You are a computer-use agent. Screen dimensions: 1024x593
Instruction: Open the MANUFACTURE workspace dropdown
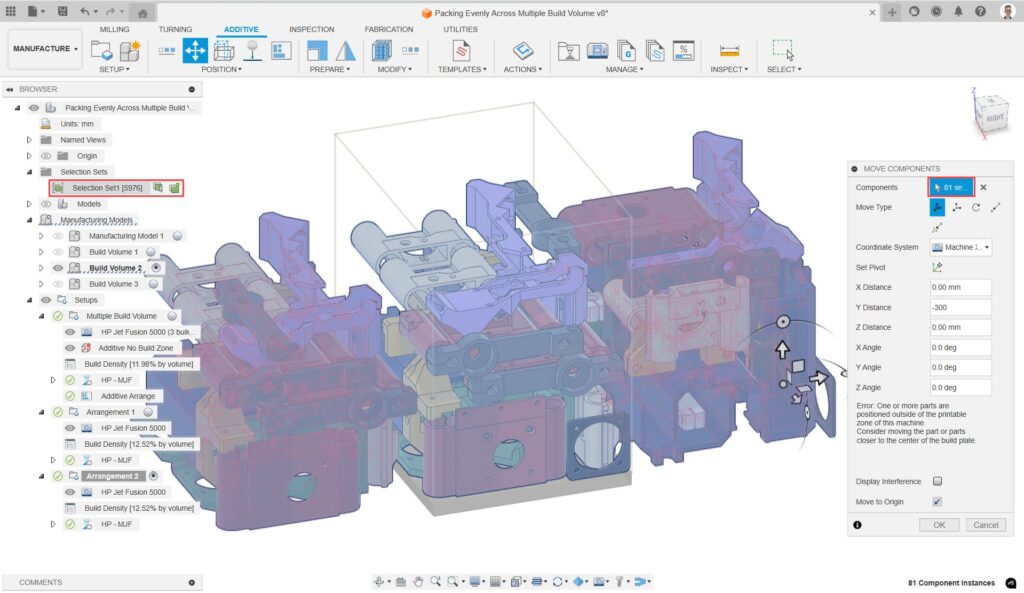[x=44, y=49]
